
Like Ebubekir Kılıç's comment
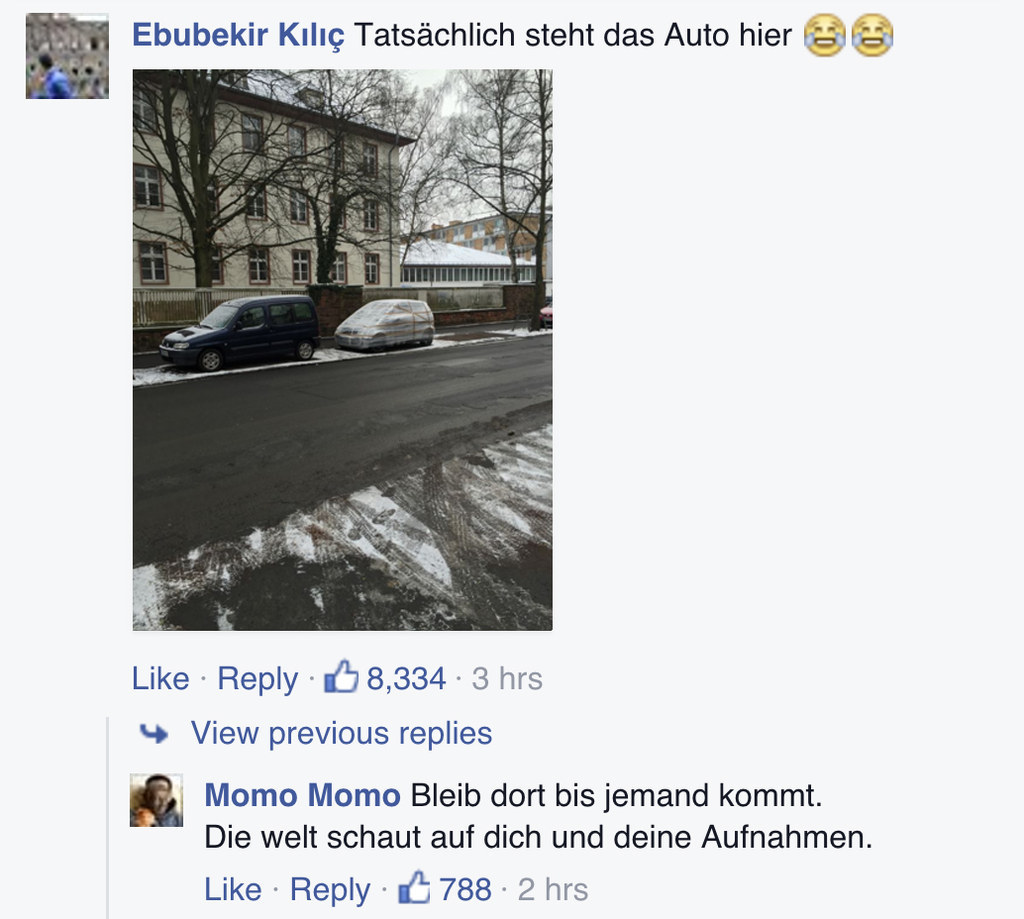point(161,678)
